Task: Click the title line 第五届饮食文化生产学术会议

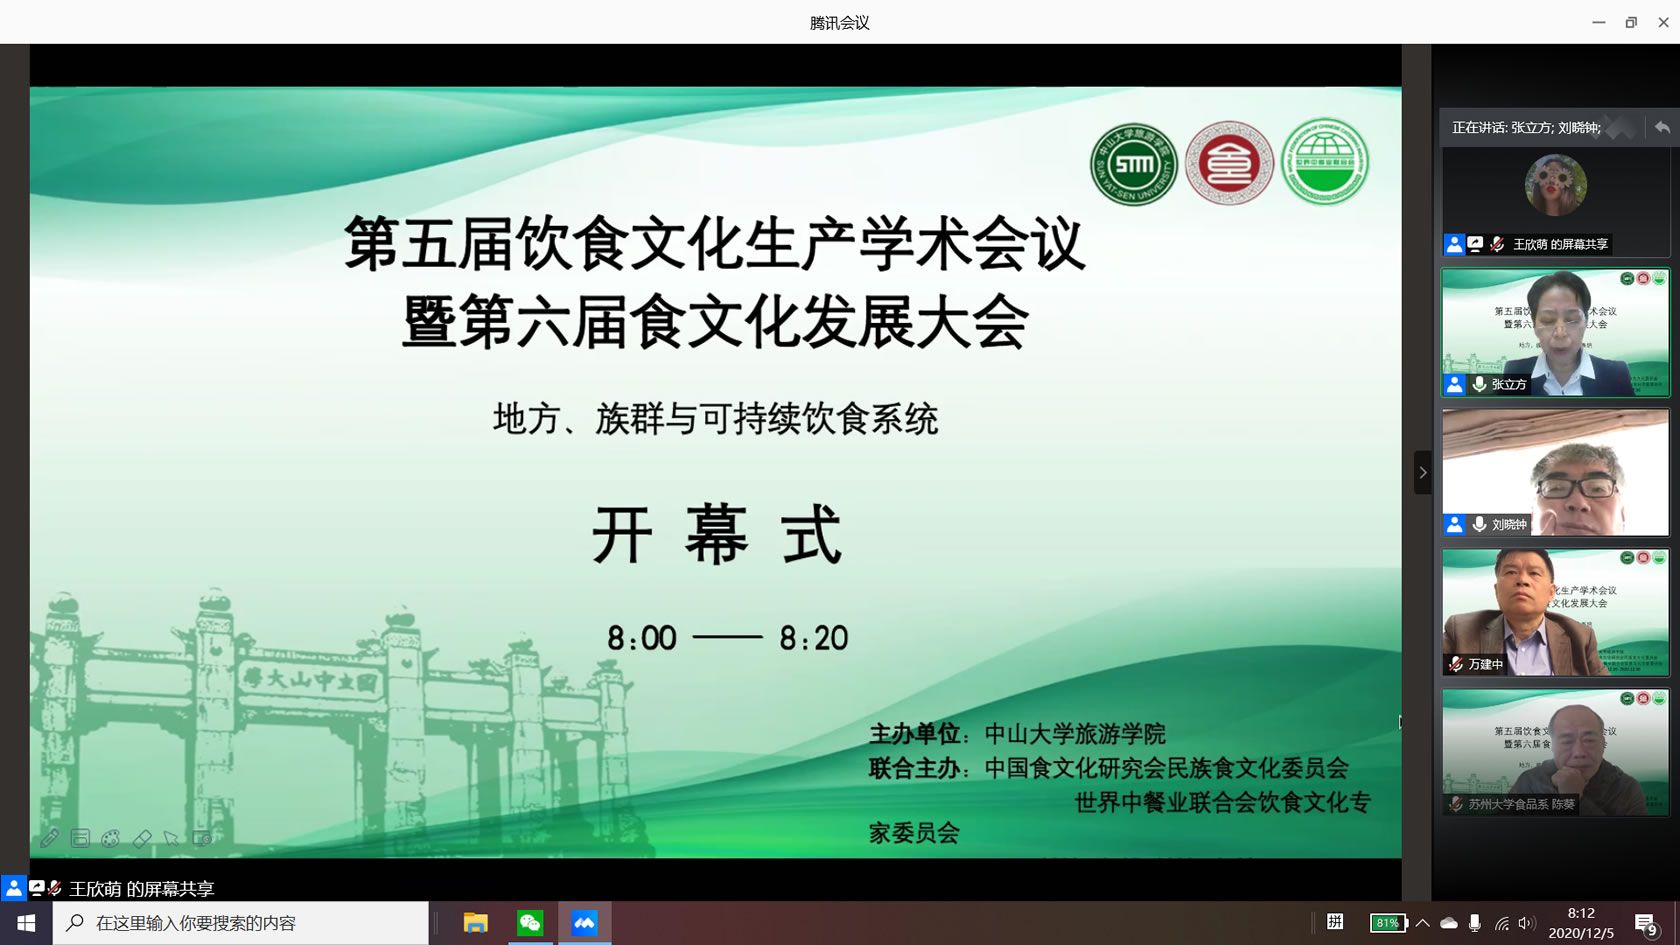Action: pyautogui.click(x=715, y=243)
